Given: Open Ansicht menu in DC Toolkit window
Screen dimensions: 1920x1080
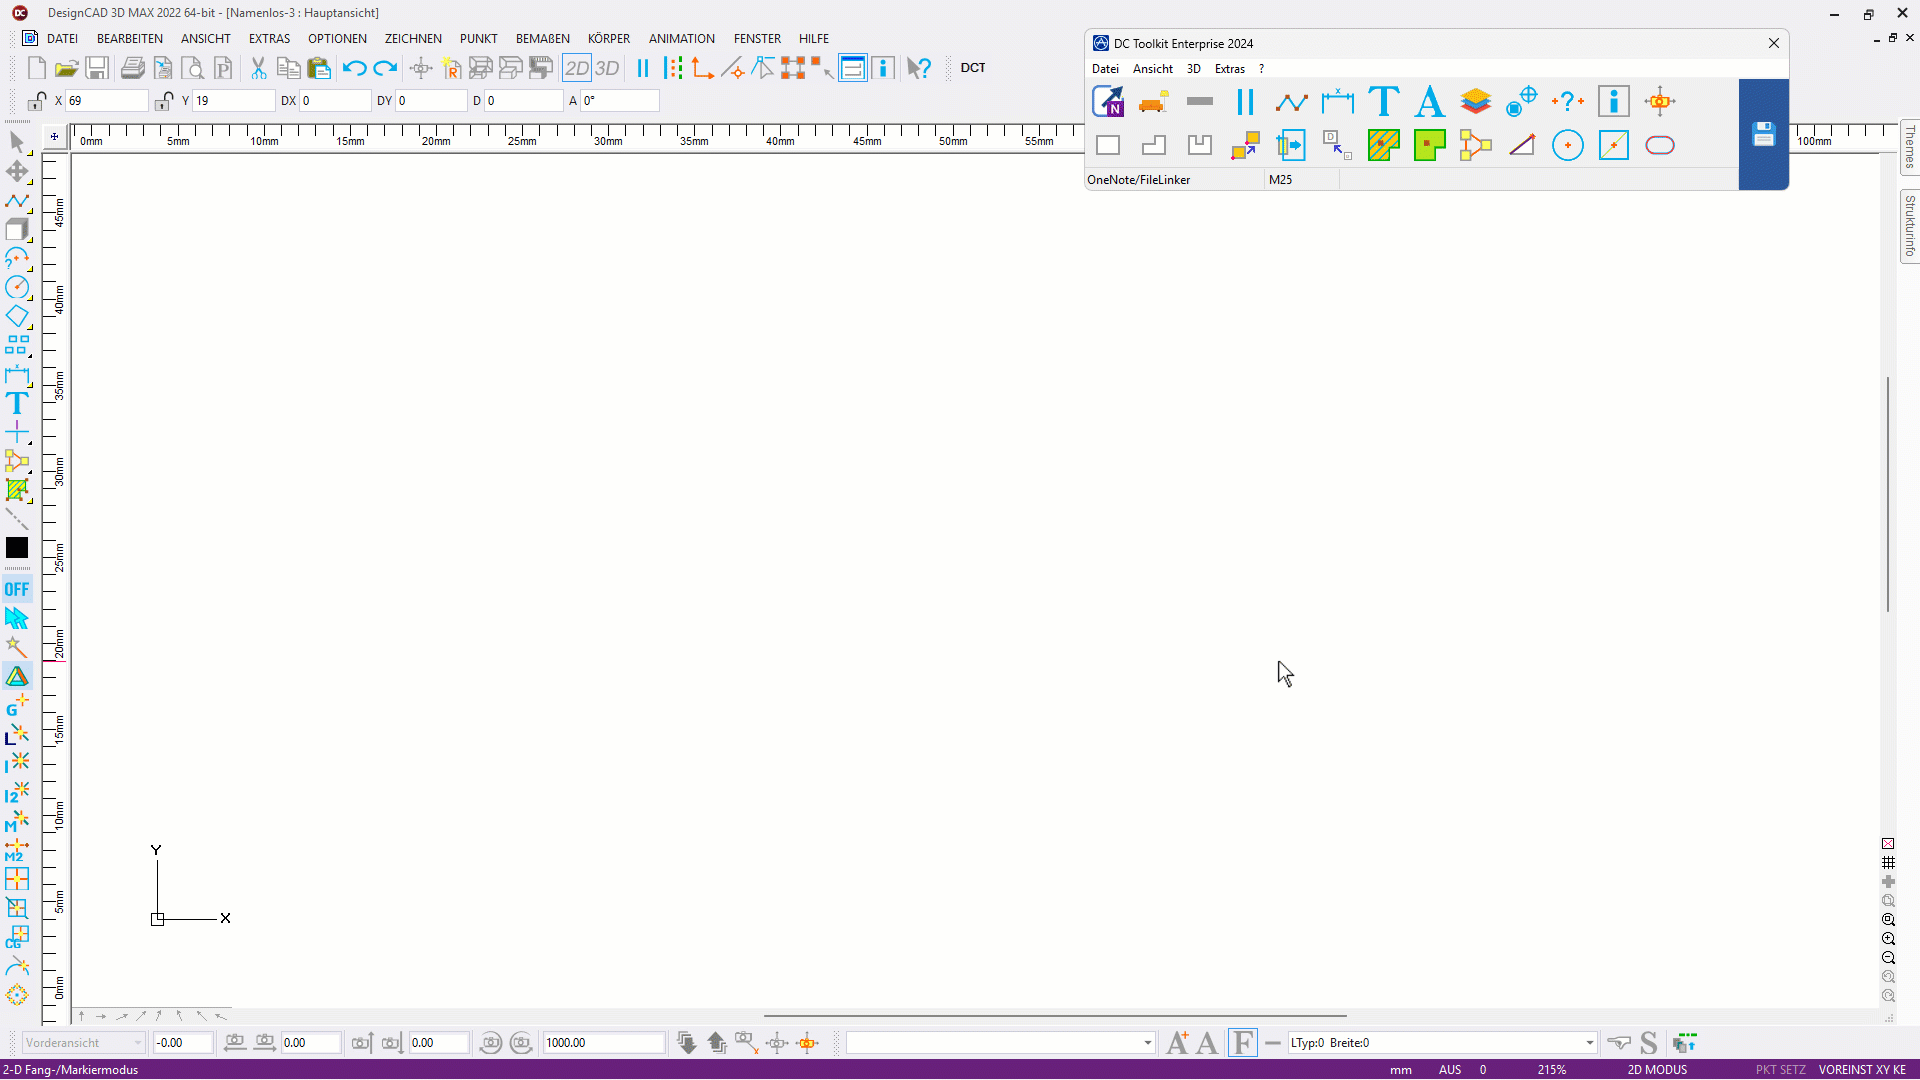Looking at the screenshot, I should [x=1153, y=69].
